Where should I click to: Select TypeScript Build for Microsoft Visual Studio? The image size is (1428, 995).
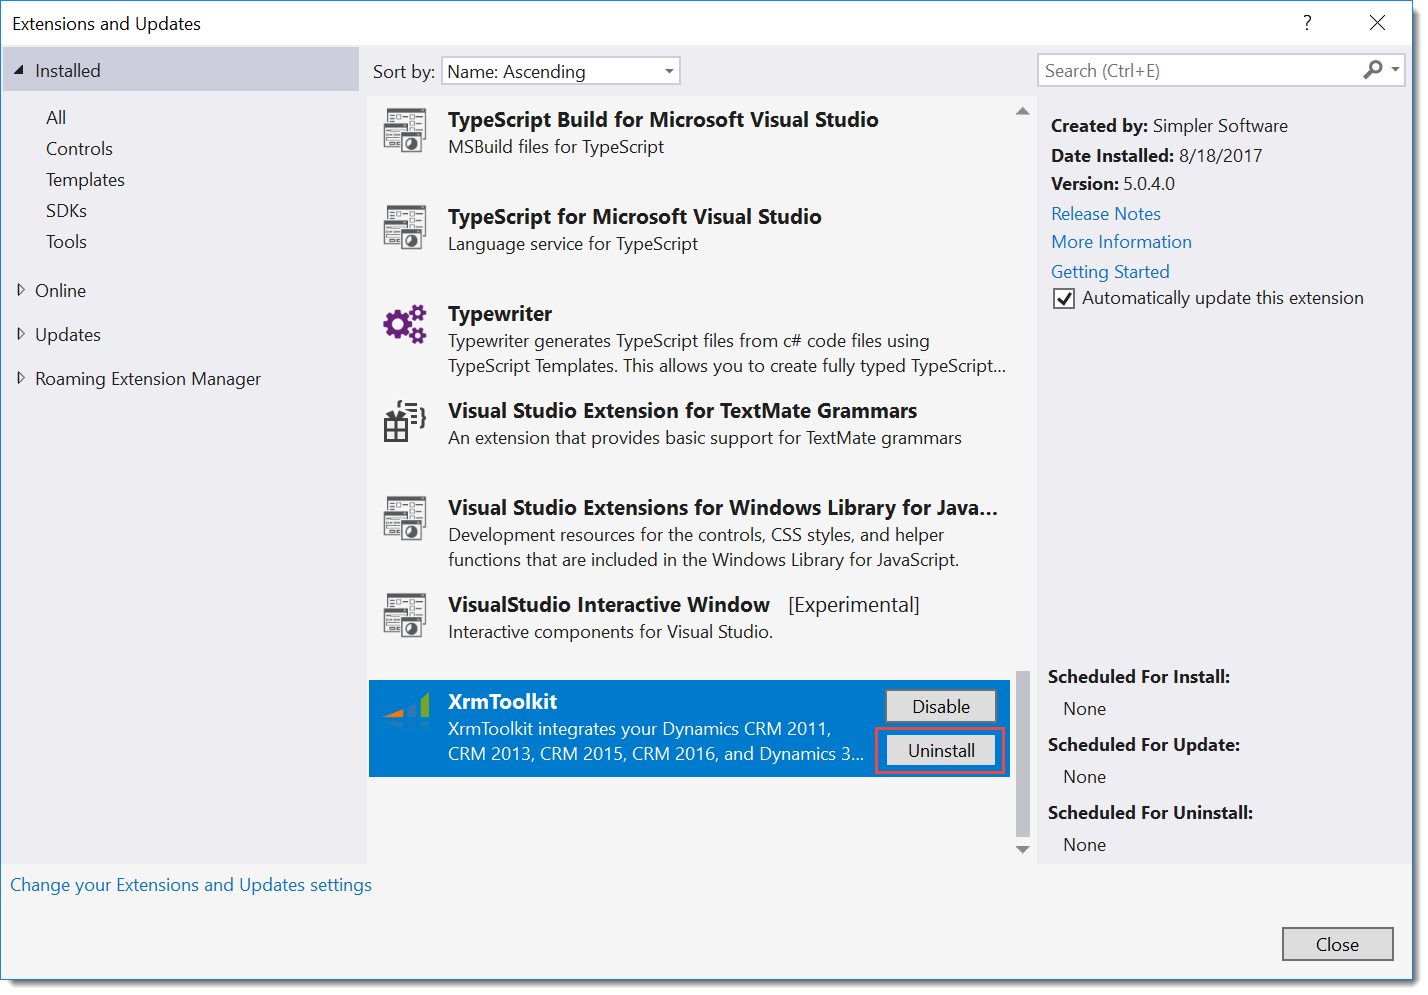(663, 119)
